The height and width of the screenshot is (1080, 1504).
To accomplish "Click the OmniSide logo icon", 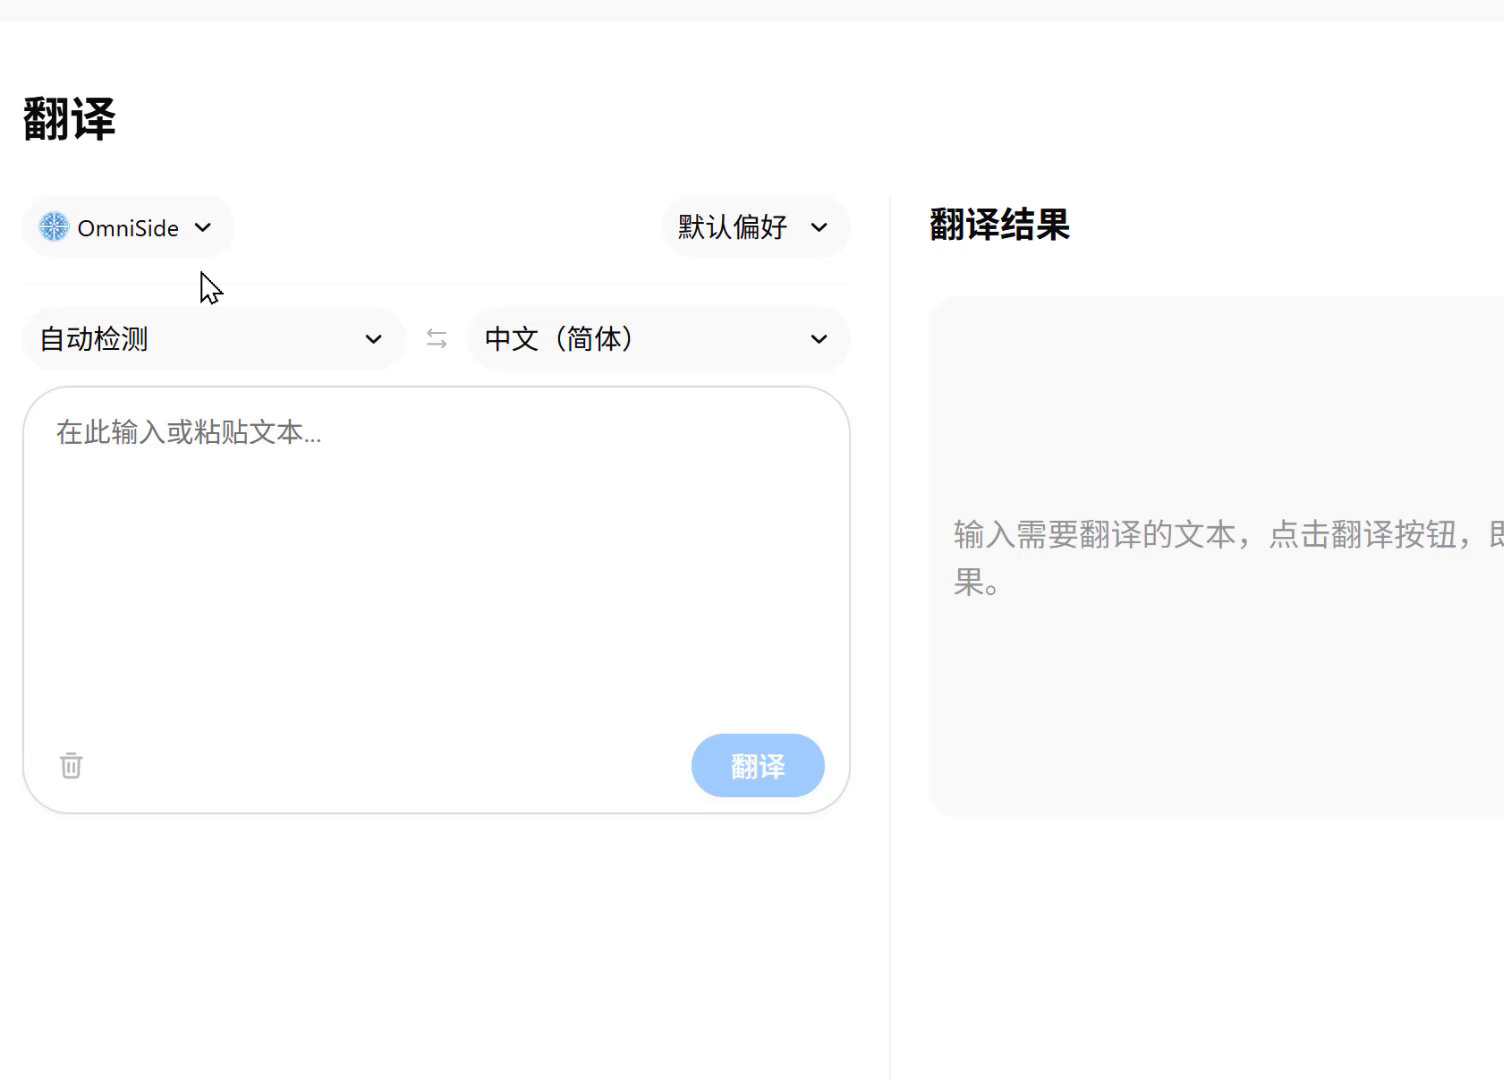I will coord(54,227).
